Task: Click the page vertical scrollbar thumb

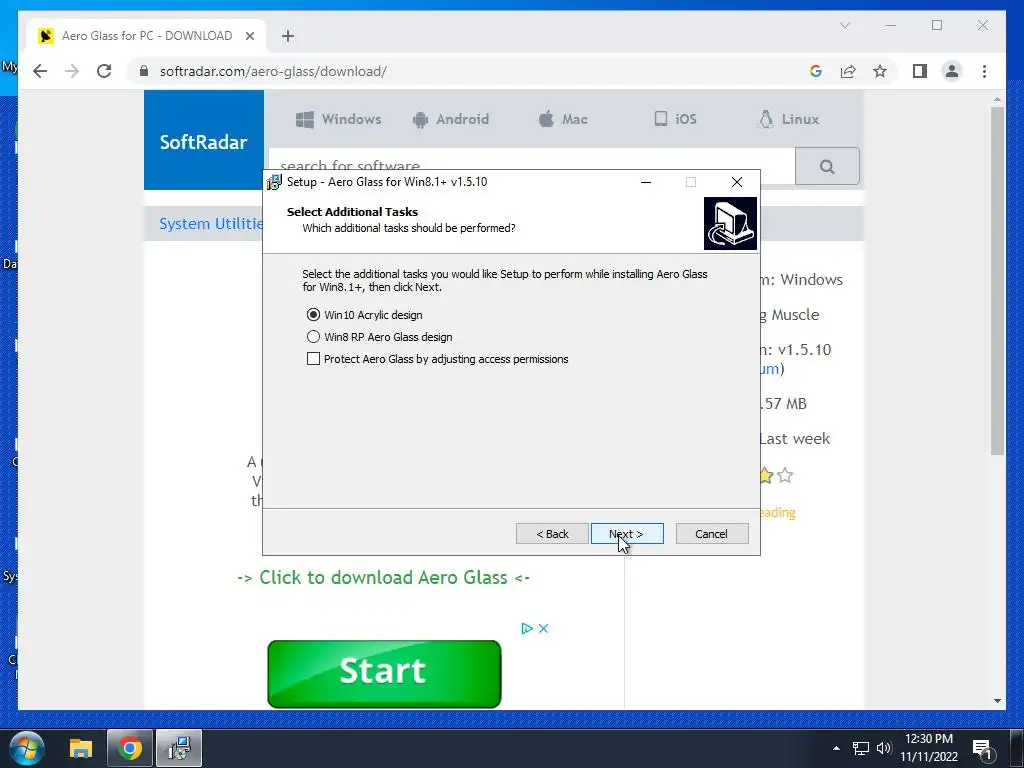Action: click(997, 281)
